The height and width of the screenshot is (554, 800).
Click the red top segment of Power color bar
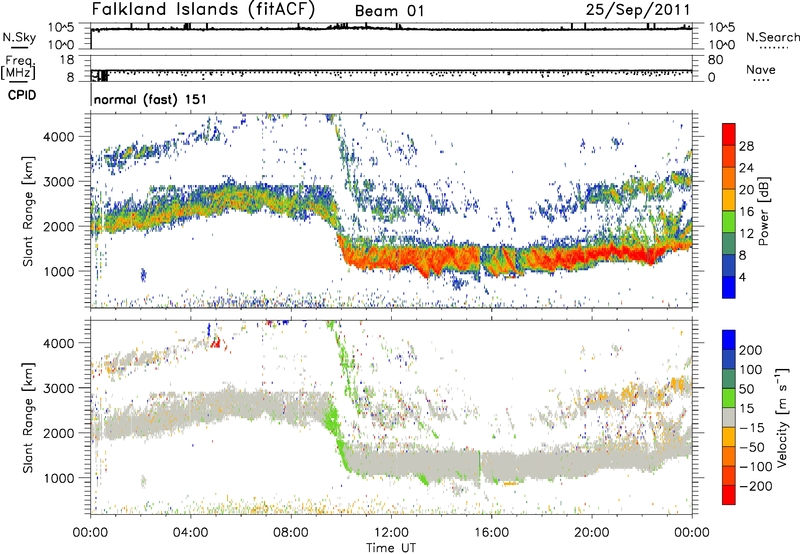click(729, 134)
